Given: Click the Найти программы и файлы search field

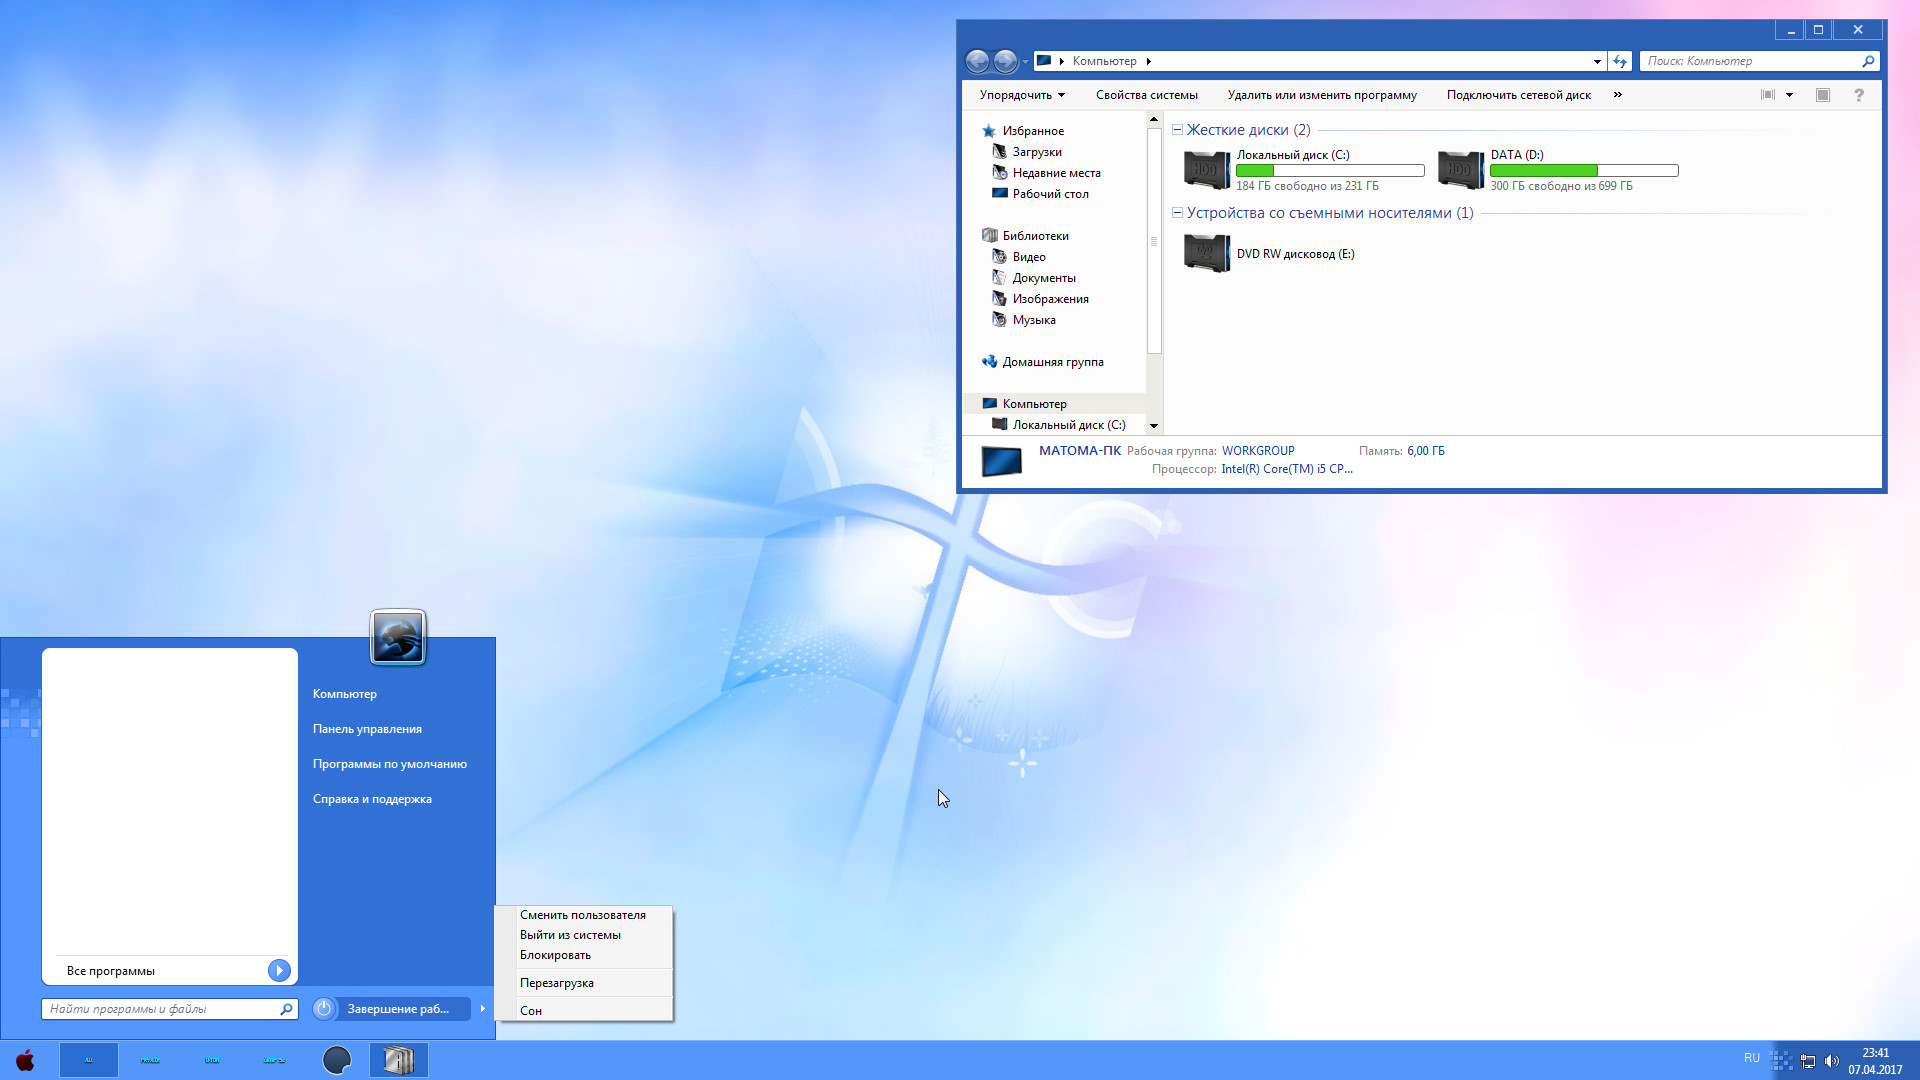Looking at the screenshot, I should click(170, 1009).
